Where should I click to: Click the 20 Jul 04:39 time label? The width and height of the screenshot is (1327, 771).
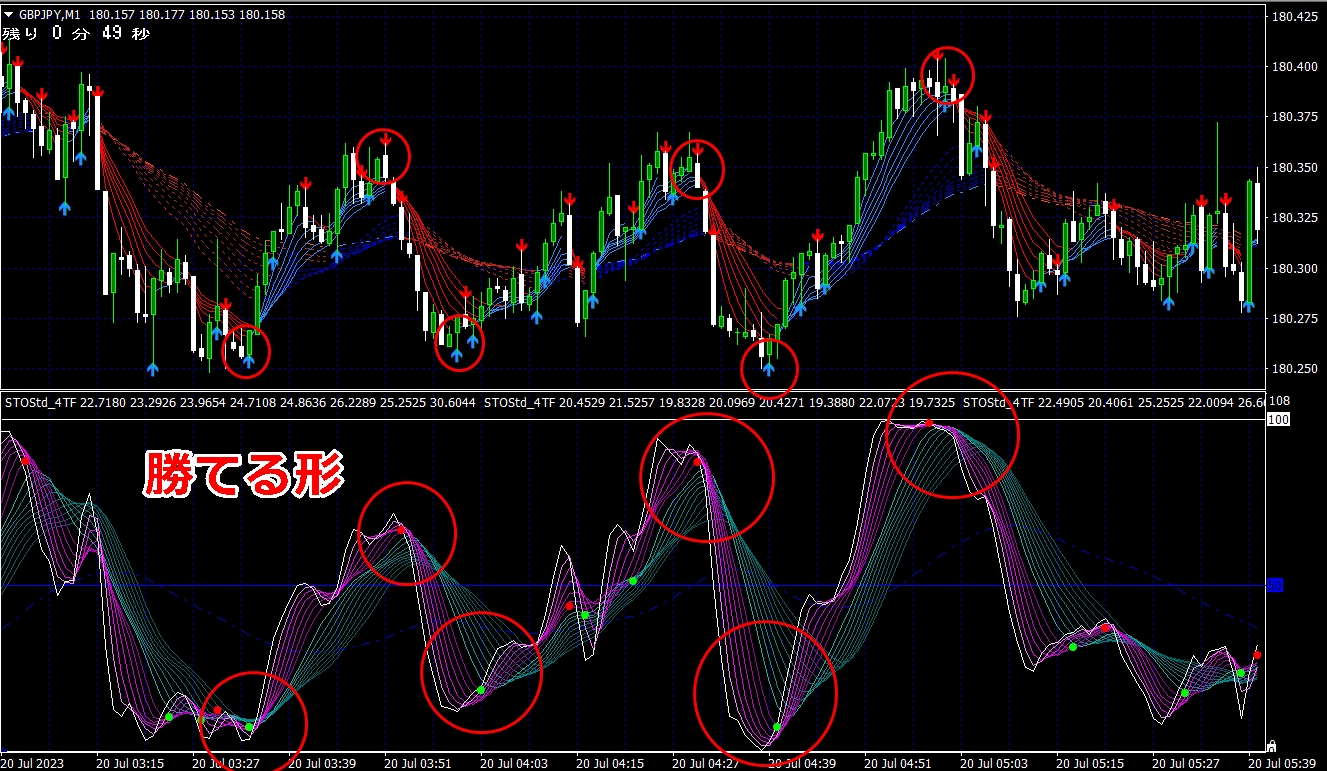(x=804, y=763)
